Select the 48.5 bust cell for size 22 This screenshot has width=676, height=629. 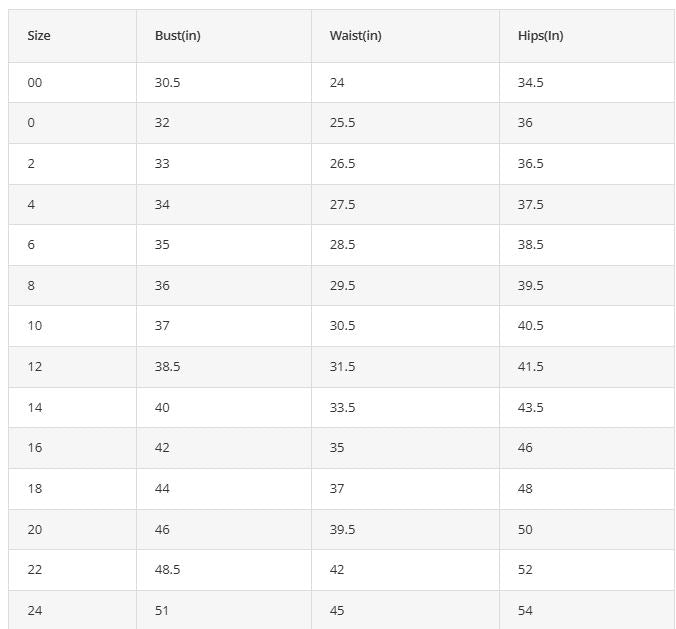coord(167,570)
